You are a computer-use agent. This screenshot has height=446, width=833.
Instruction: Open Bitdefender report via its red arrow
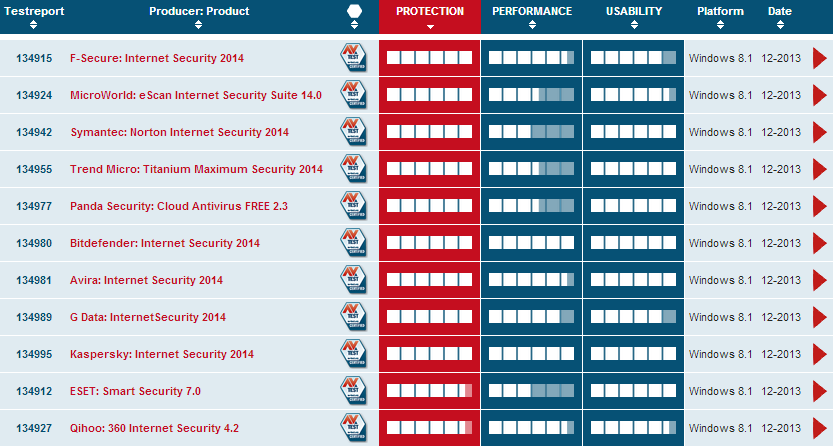coord(819,243)
